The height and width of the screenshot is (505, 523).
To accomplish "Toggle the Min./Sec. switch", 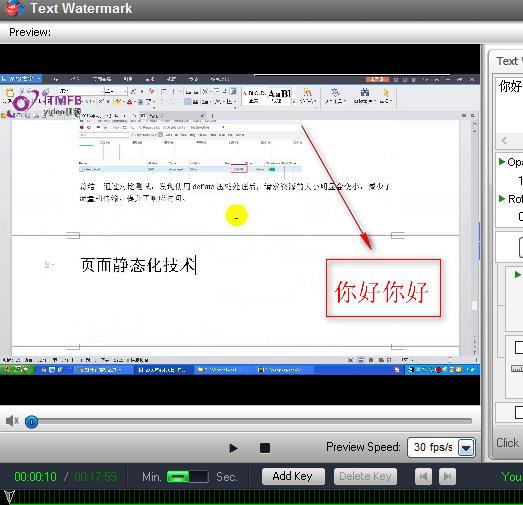I will 188,476.
